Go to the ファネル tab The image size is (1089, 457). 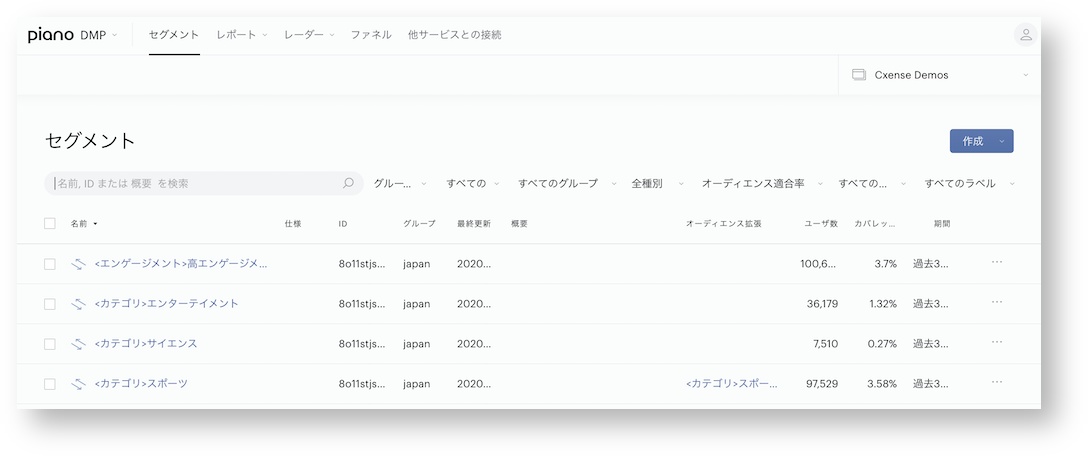(x=371, y=35)
